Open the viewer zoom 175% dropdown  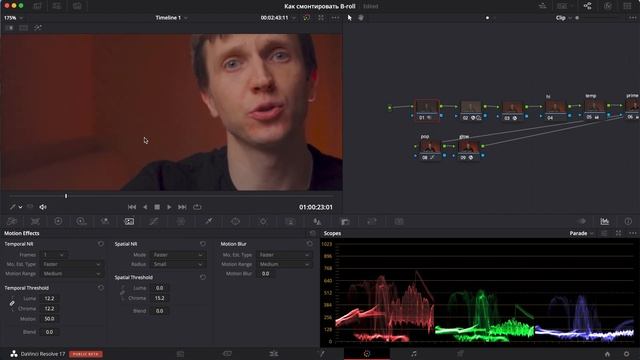[13, 18]
